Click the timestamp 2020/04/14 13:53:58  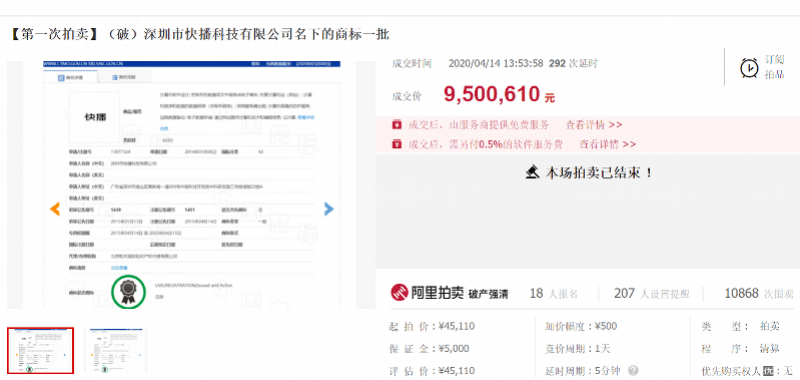tap(495, 64)
